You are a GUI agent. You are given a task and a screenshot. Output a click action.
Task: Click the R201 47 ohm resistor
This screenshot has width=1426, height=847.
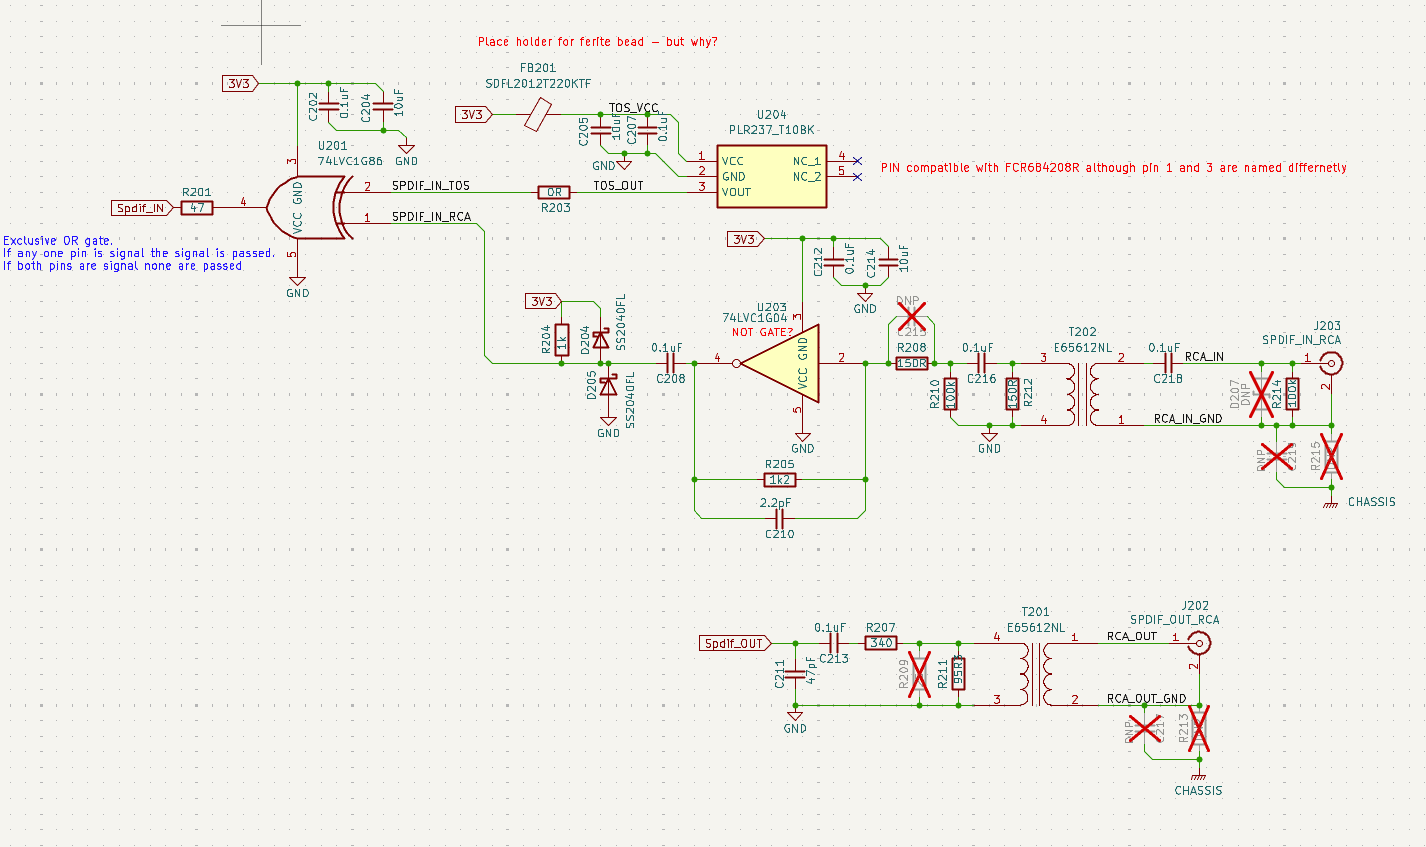point(197,208)
